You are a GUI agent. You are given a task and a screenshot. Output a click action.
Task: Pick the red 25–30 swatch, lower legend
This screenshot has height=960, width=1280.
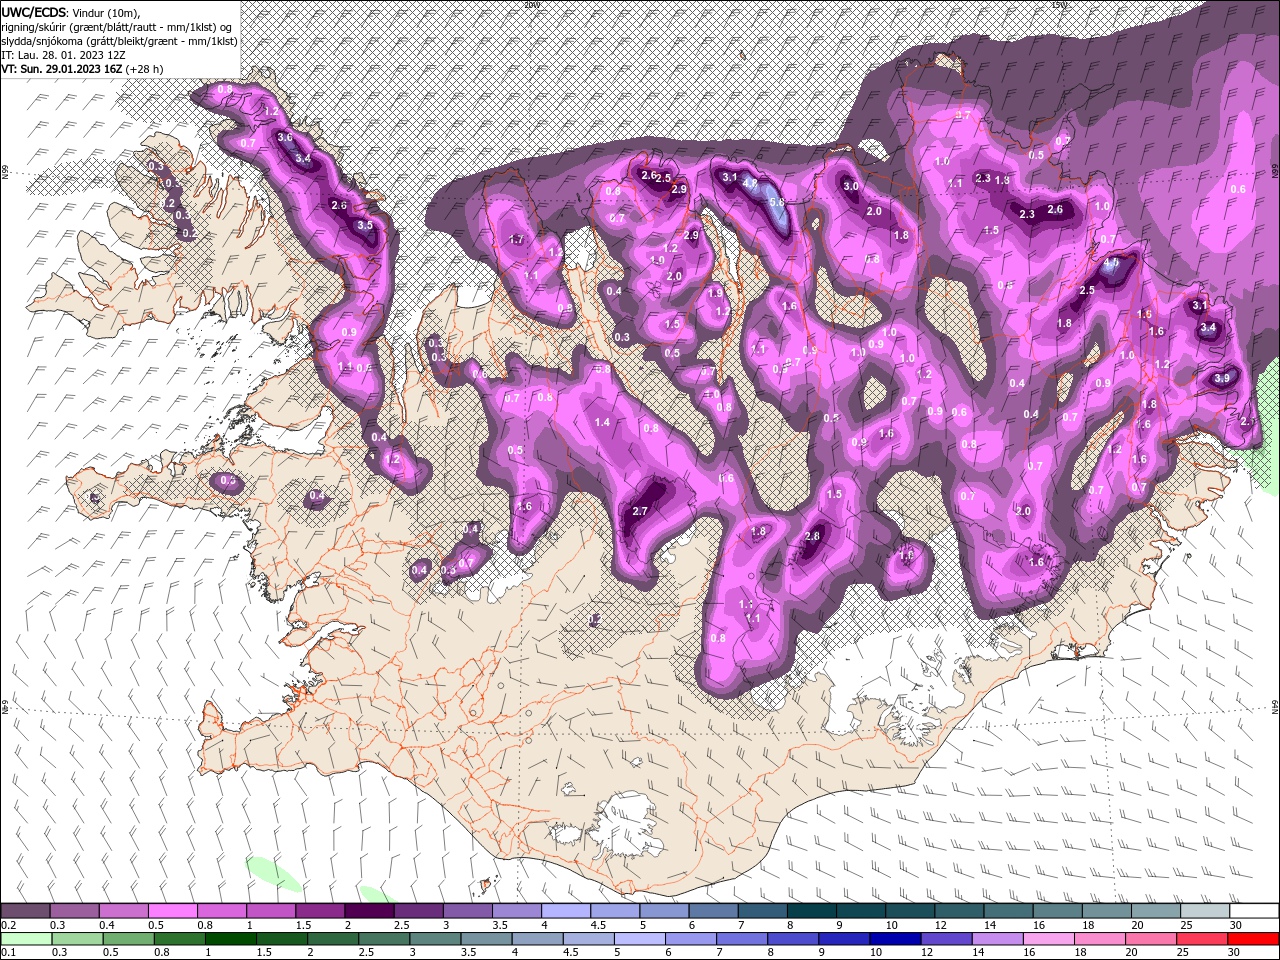pyautogui.click(x=1201, y=938)
